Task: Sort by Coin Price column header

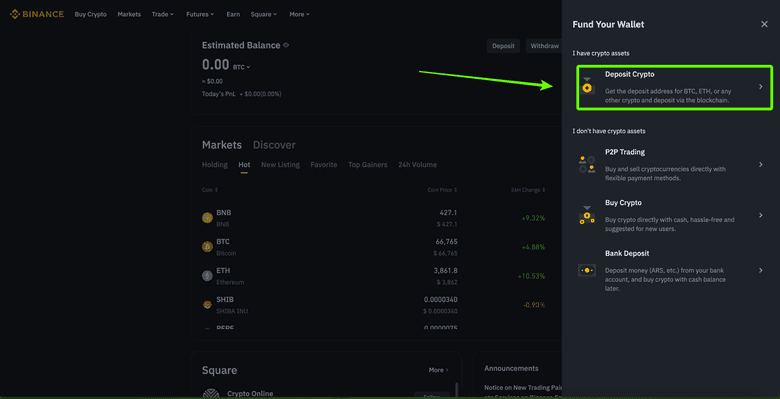Action: click(x=442, y=190)
